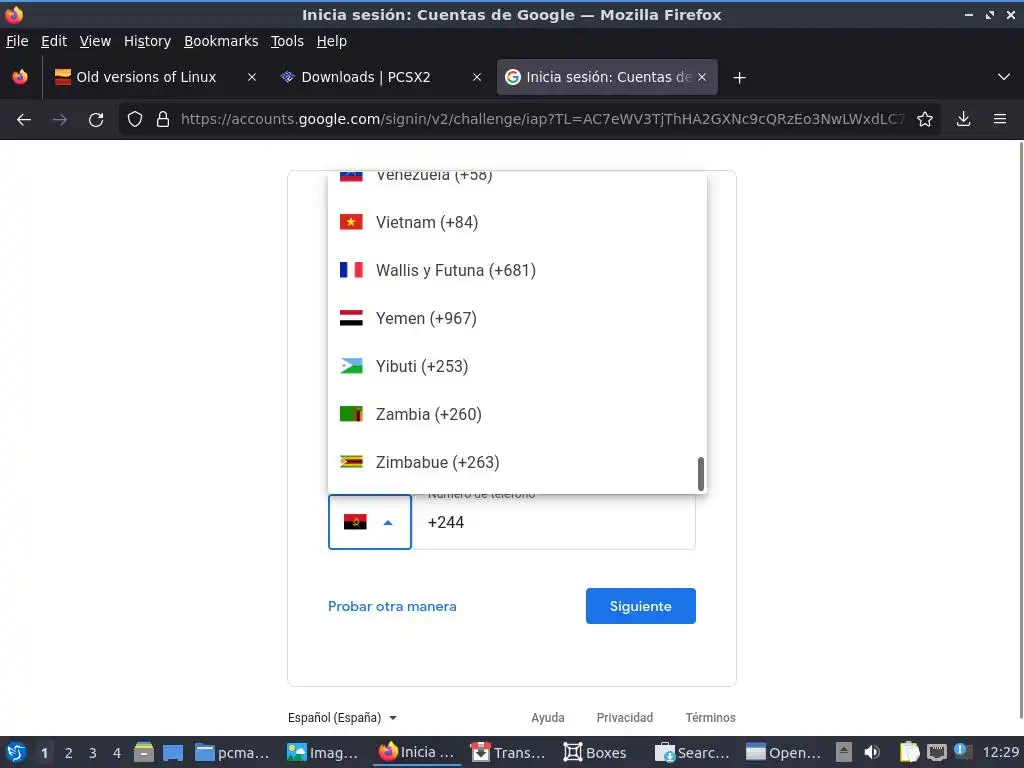
Task: Open the Firefox hamburger application menu
Action: point(1000,119)
